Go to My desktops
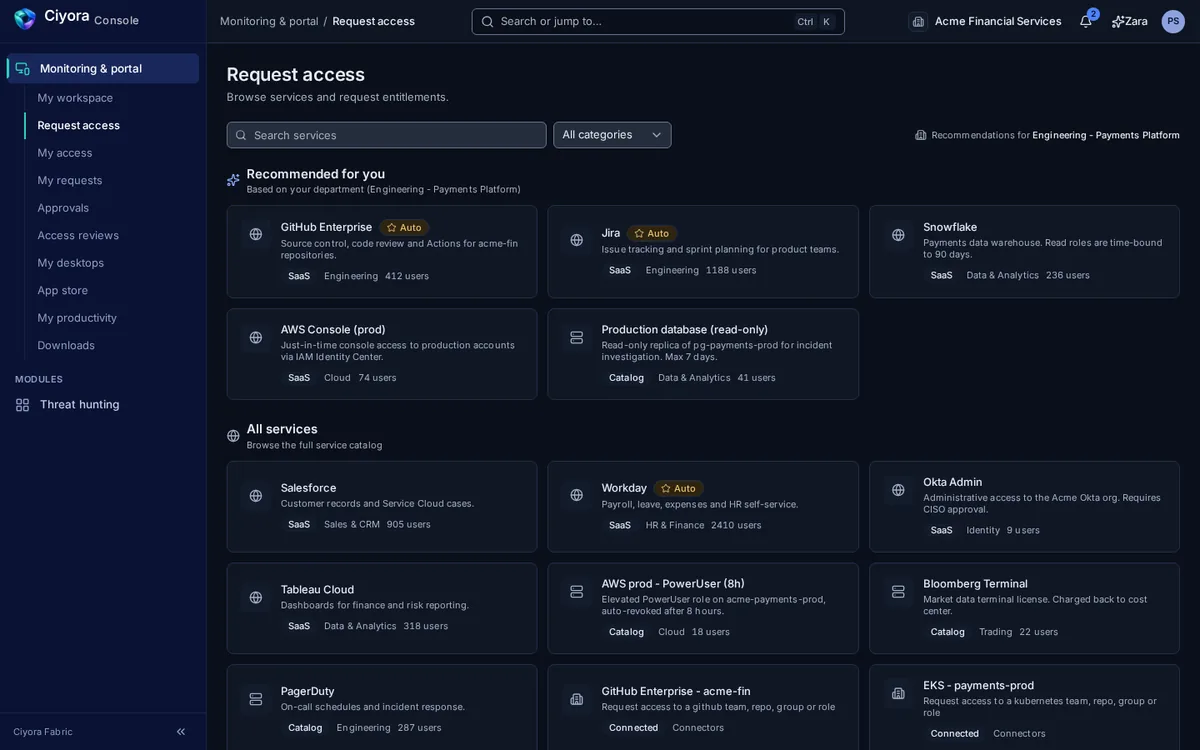 pos(71,263)
